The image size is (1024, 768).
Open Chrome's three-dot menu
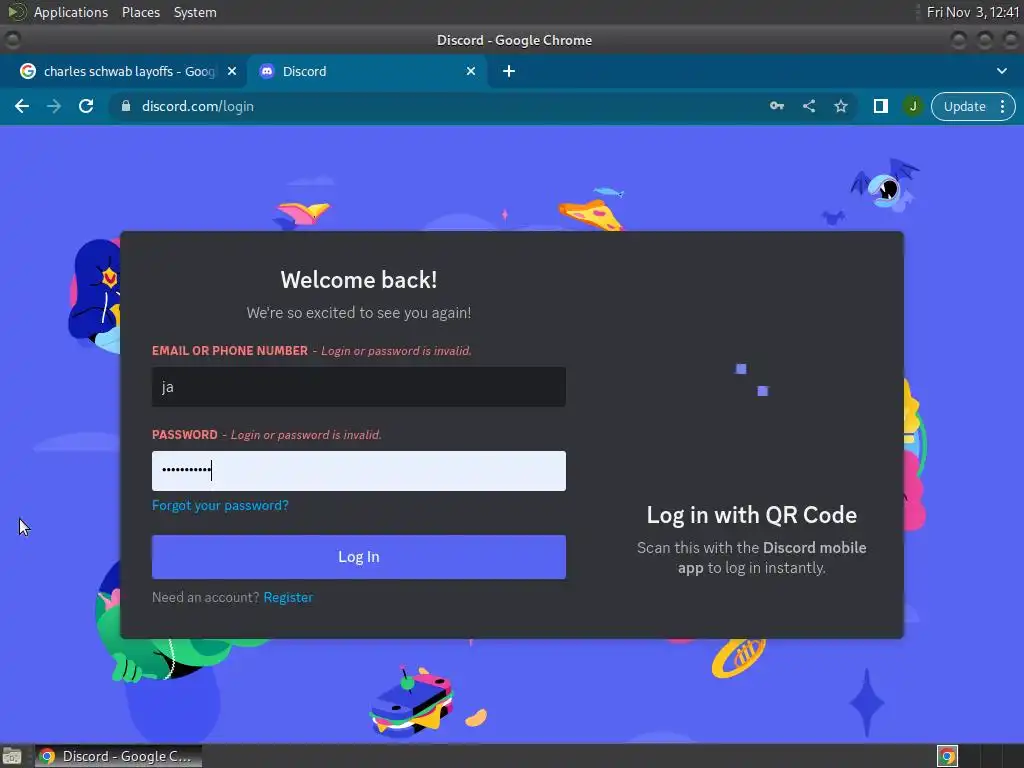(x=1002, y=106)
